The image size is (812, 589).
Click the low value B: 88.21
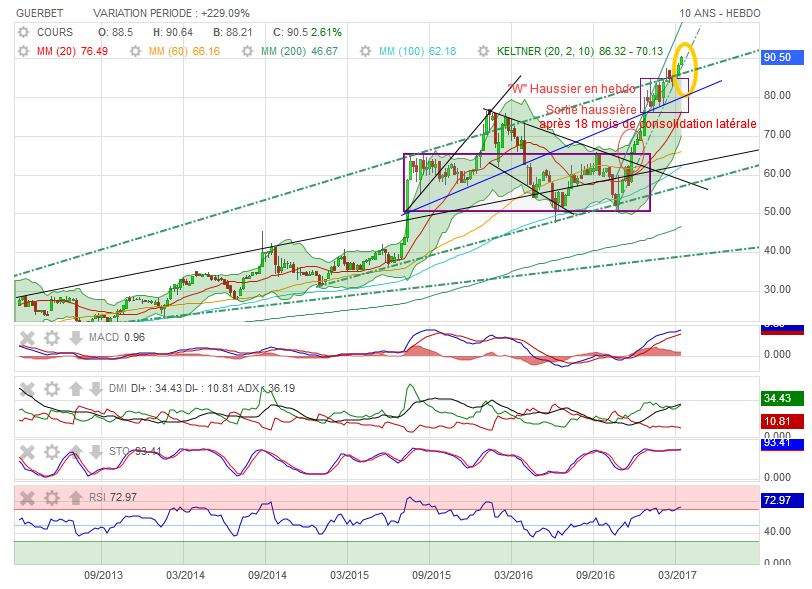point(233,33)
